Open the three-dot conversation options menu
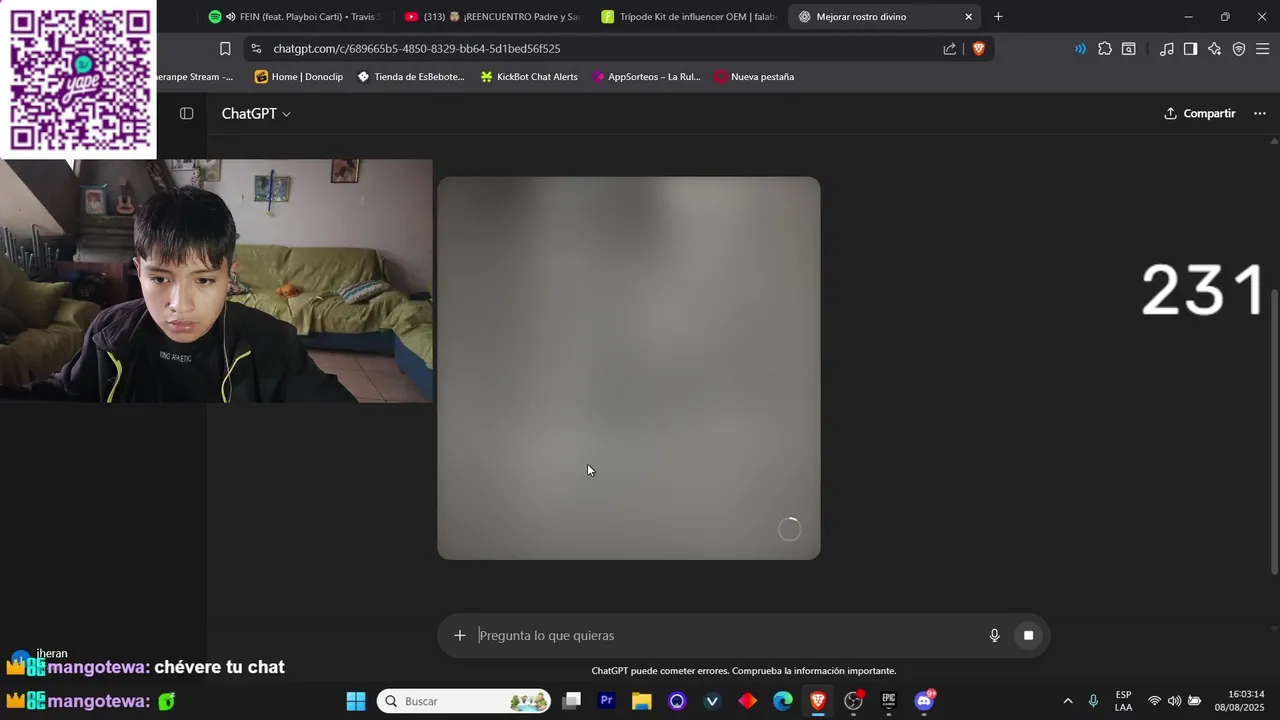Screen dimensions: 1280x720 (x=1260, y=114)
